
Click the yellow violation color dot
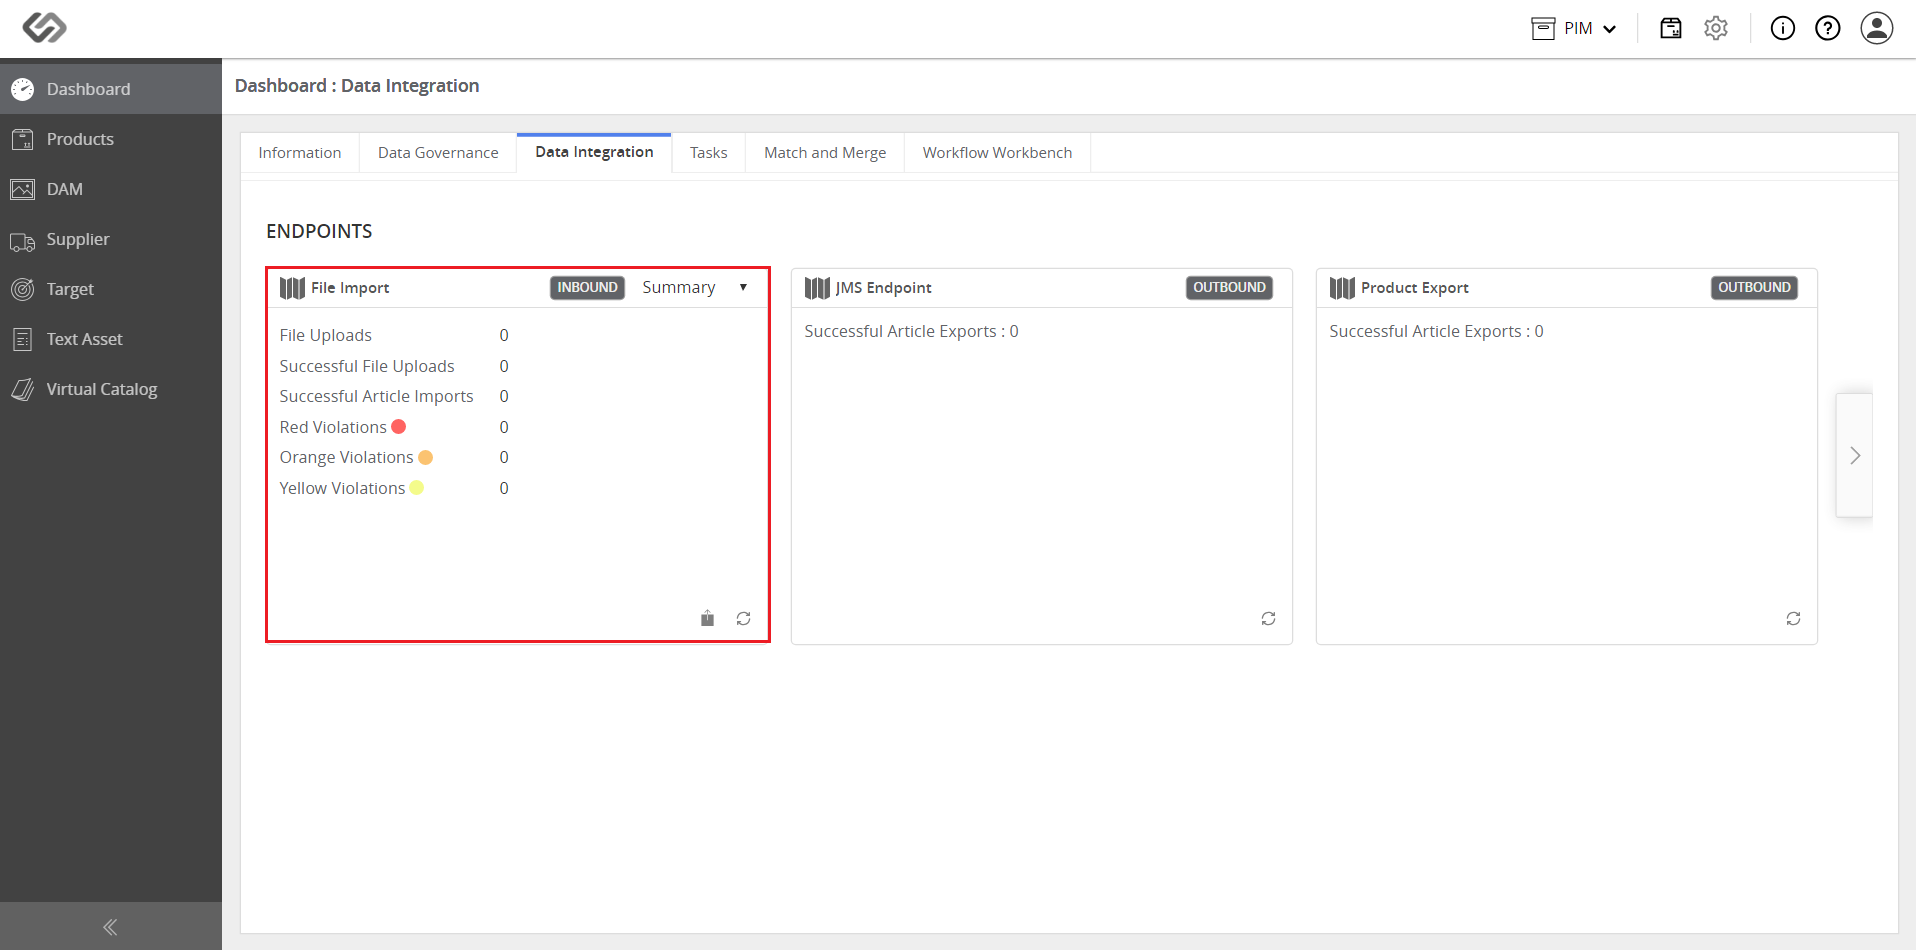point(417,487)
